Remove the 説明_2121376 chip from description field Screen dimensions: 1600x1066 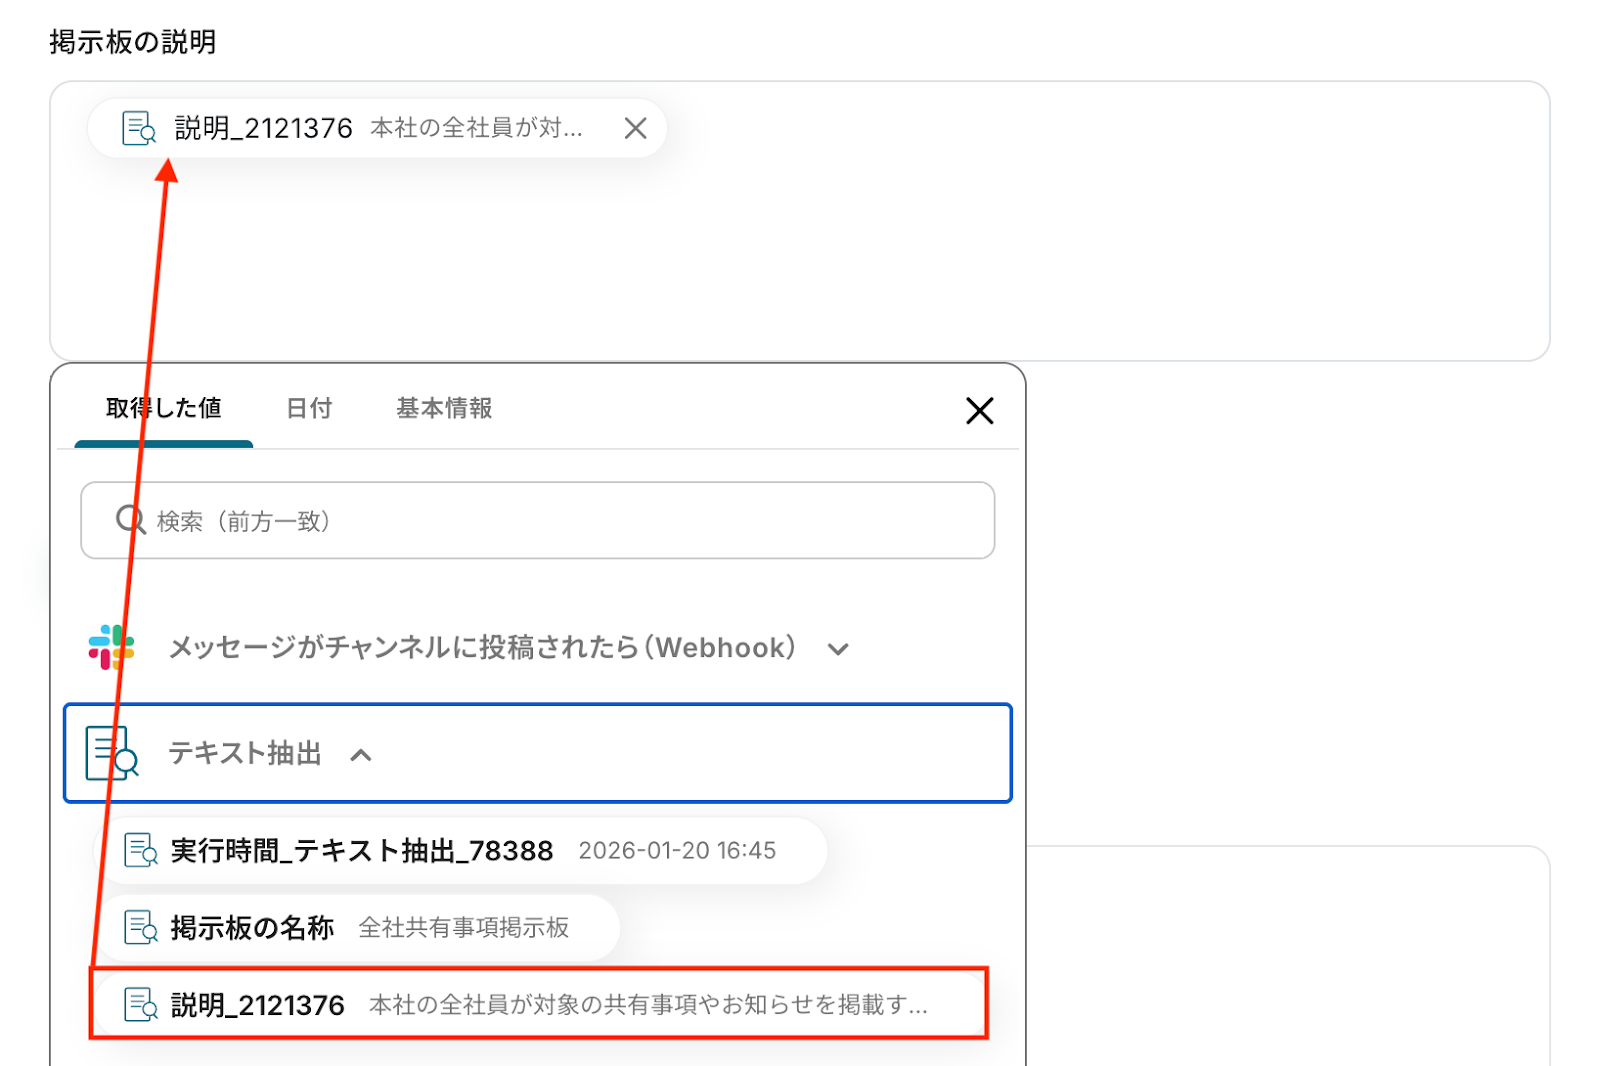[635, 128]
